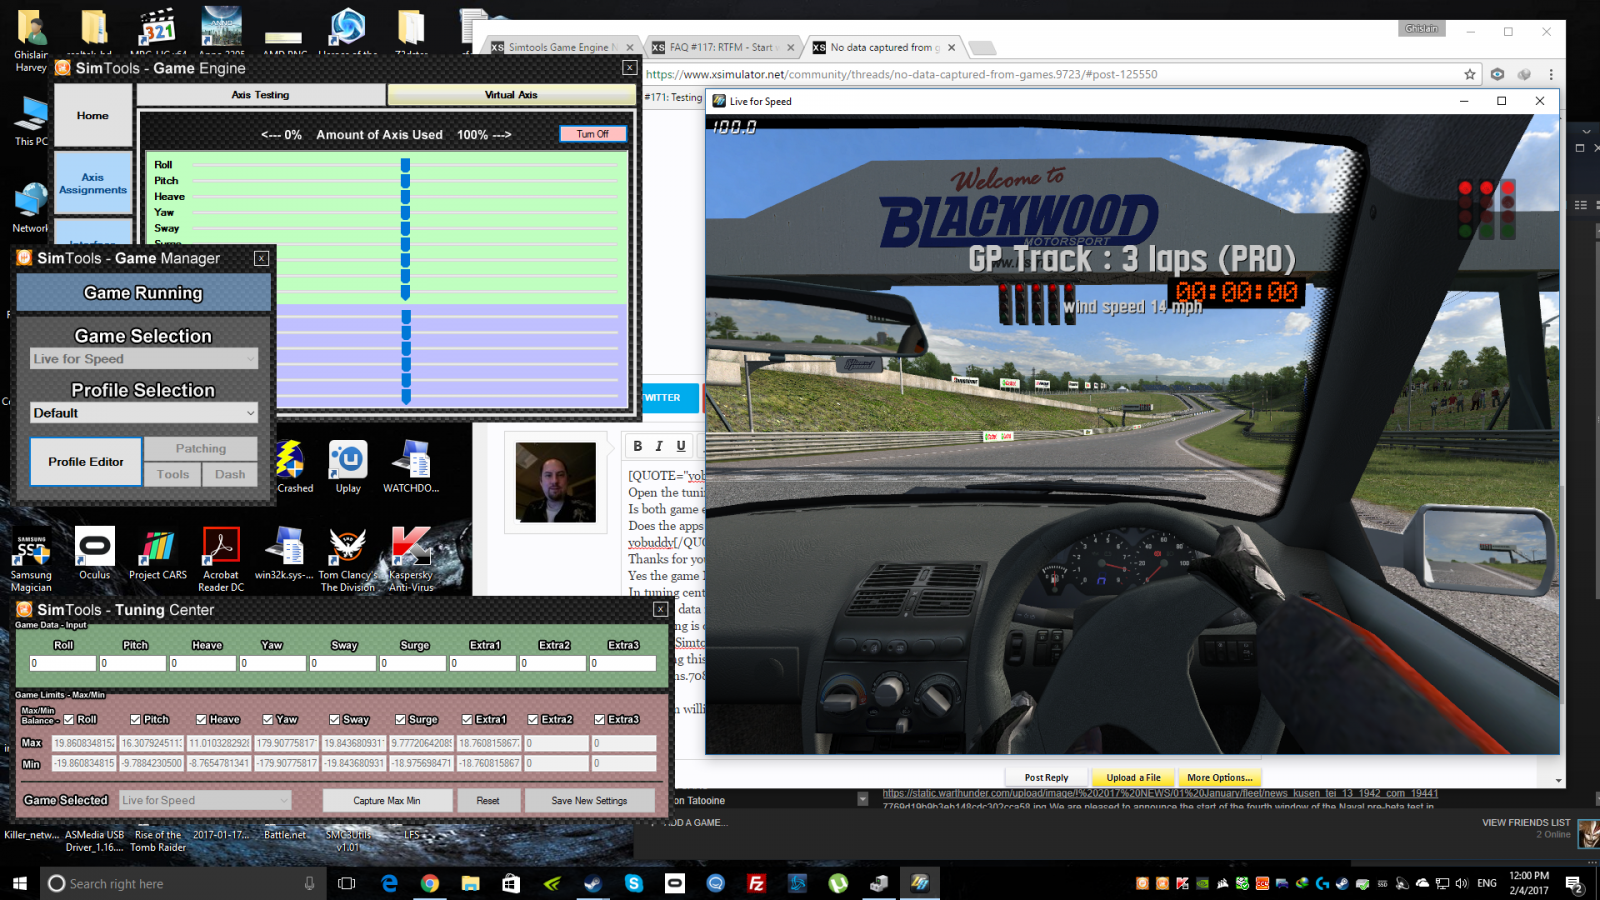
Task: Open Tom Clancy's The Division shortcut
Action: click(x=347, y=558)
